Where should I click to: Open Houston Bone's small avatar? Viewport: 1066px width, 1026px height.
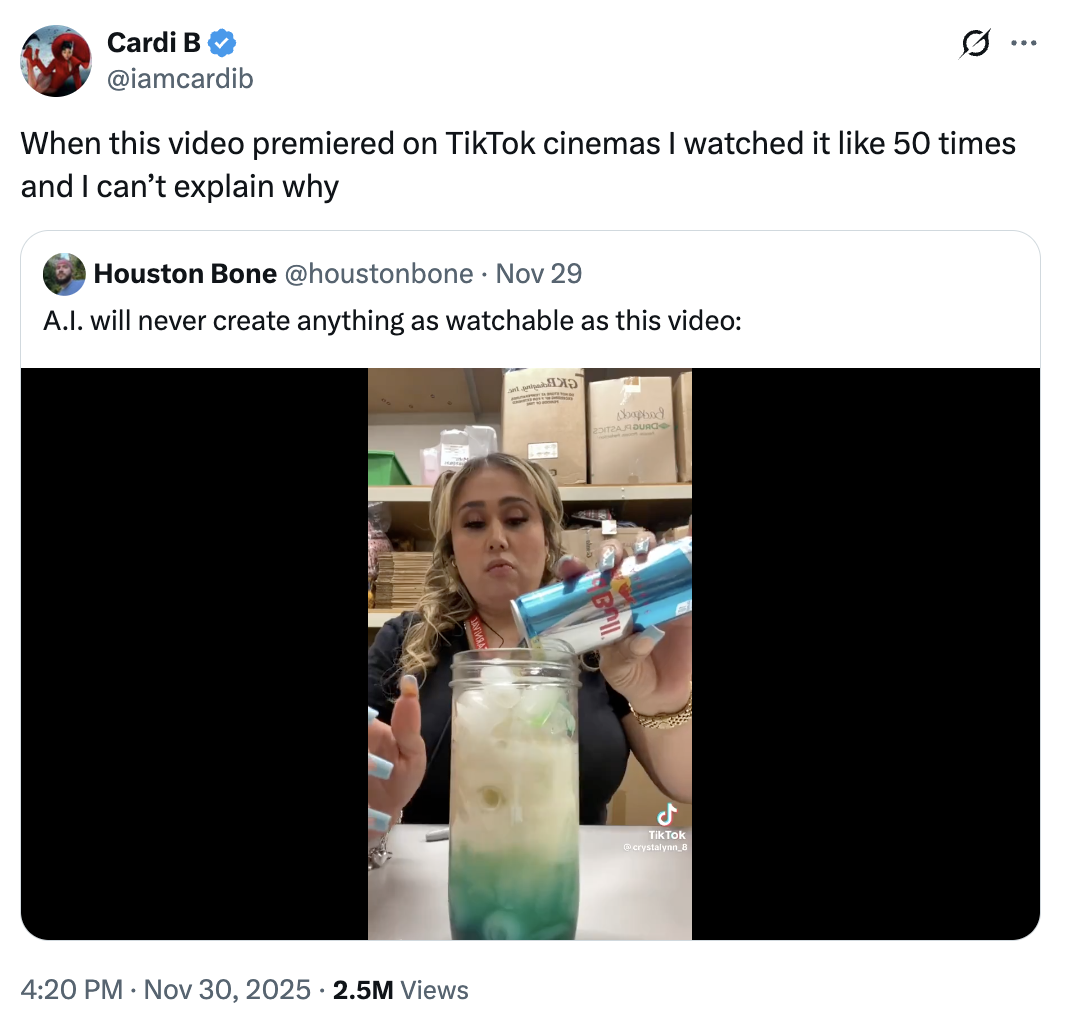coord(64,274)
